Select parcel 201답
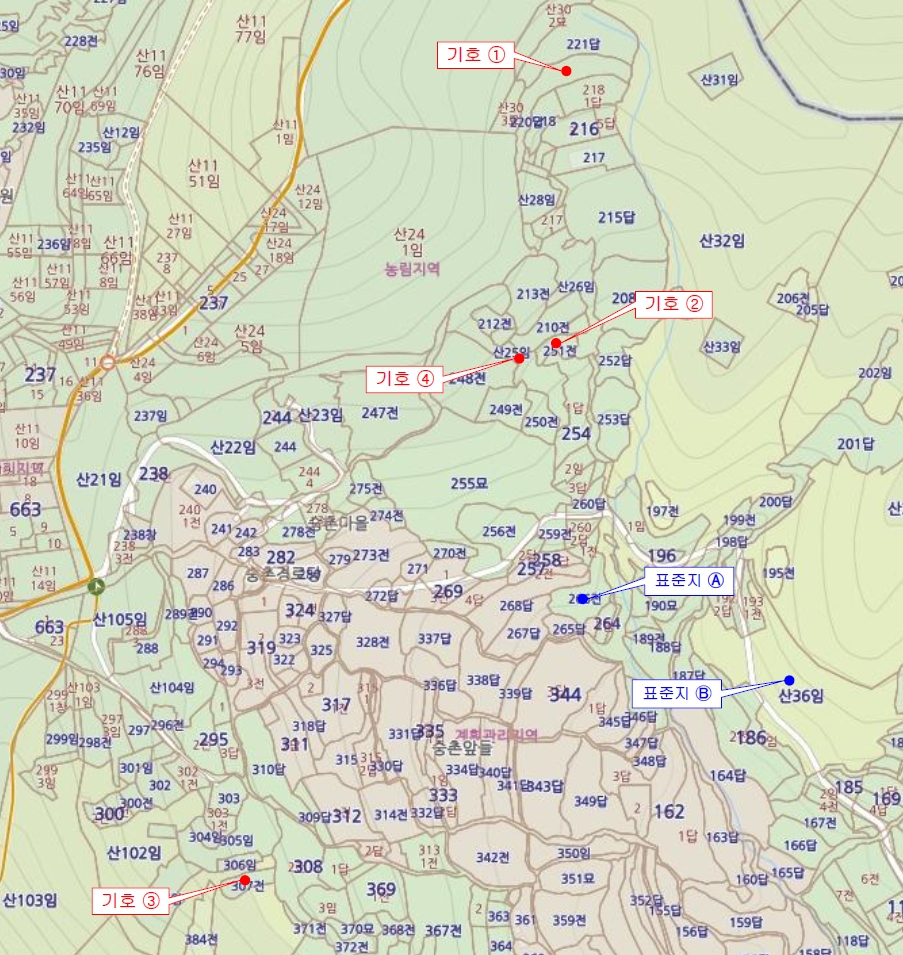903x955 pixels. (856, 444)
